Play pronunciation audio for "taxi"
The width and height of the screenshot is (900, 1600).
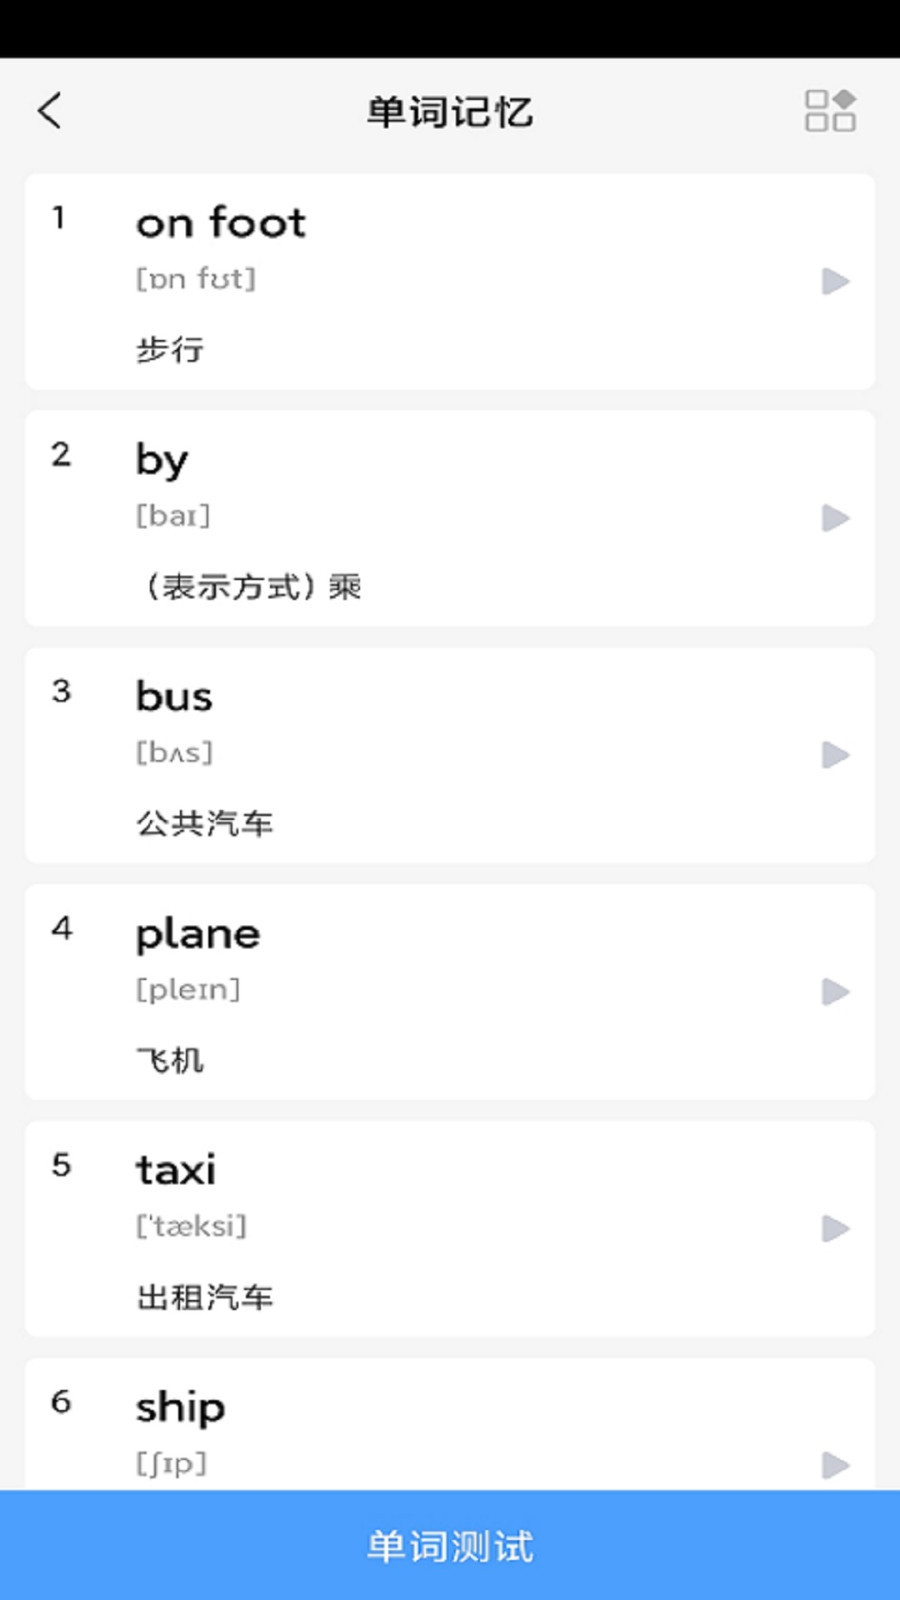click(x=835, y=1228)
